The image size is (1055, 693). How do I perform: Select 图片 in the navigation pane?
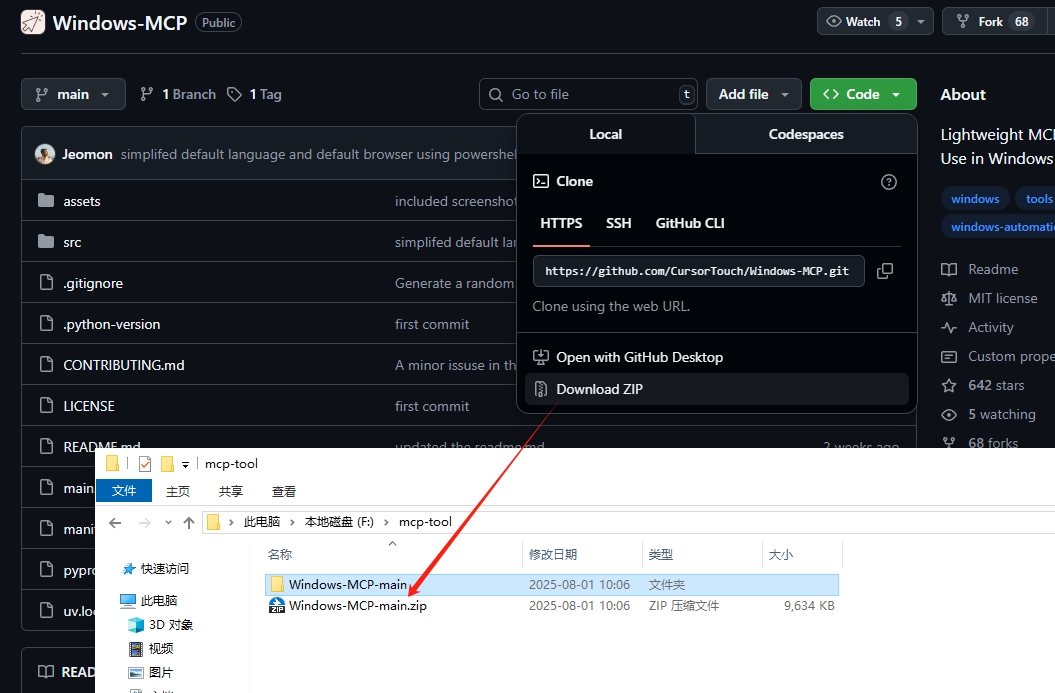point(152,672)
